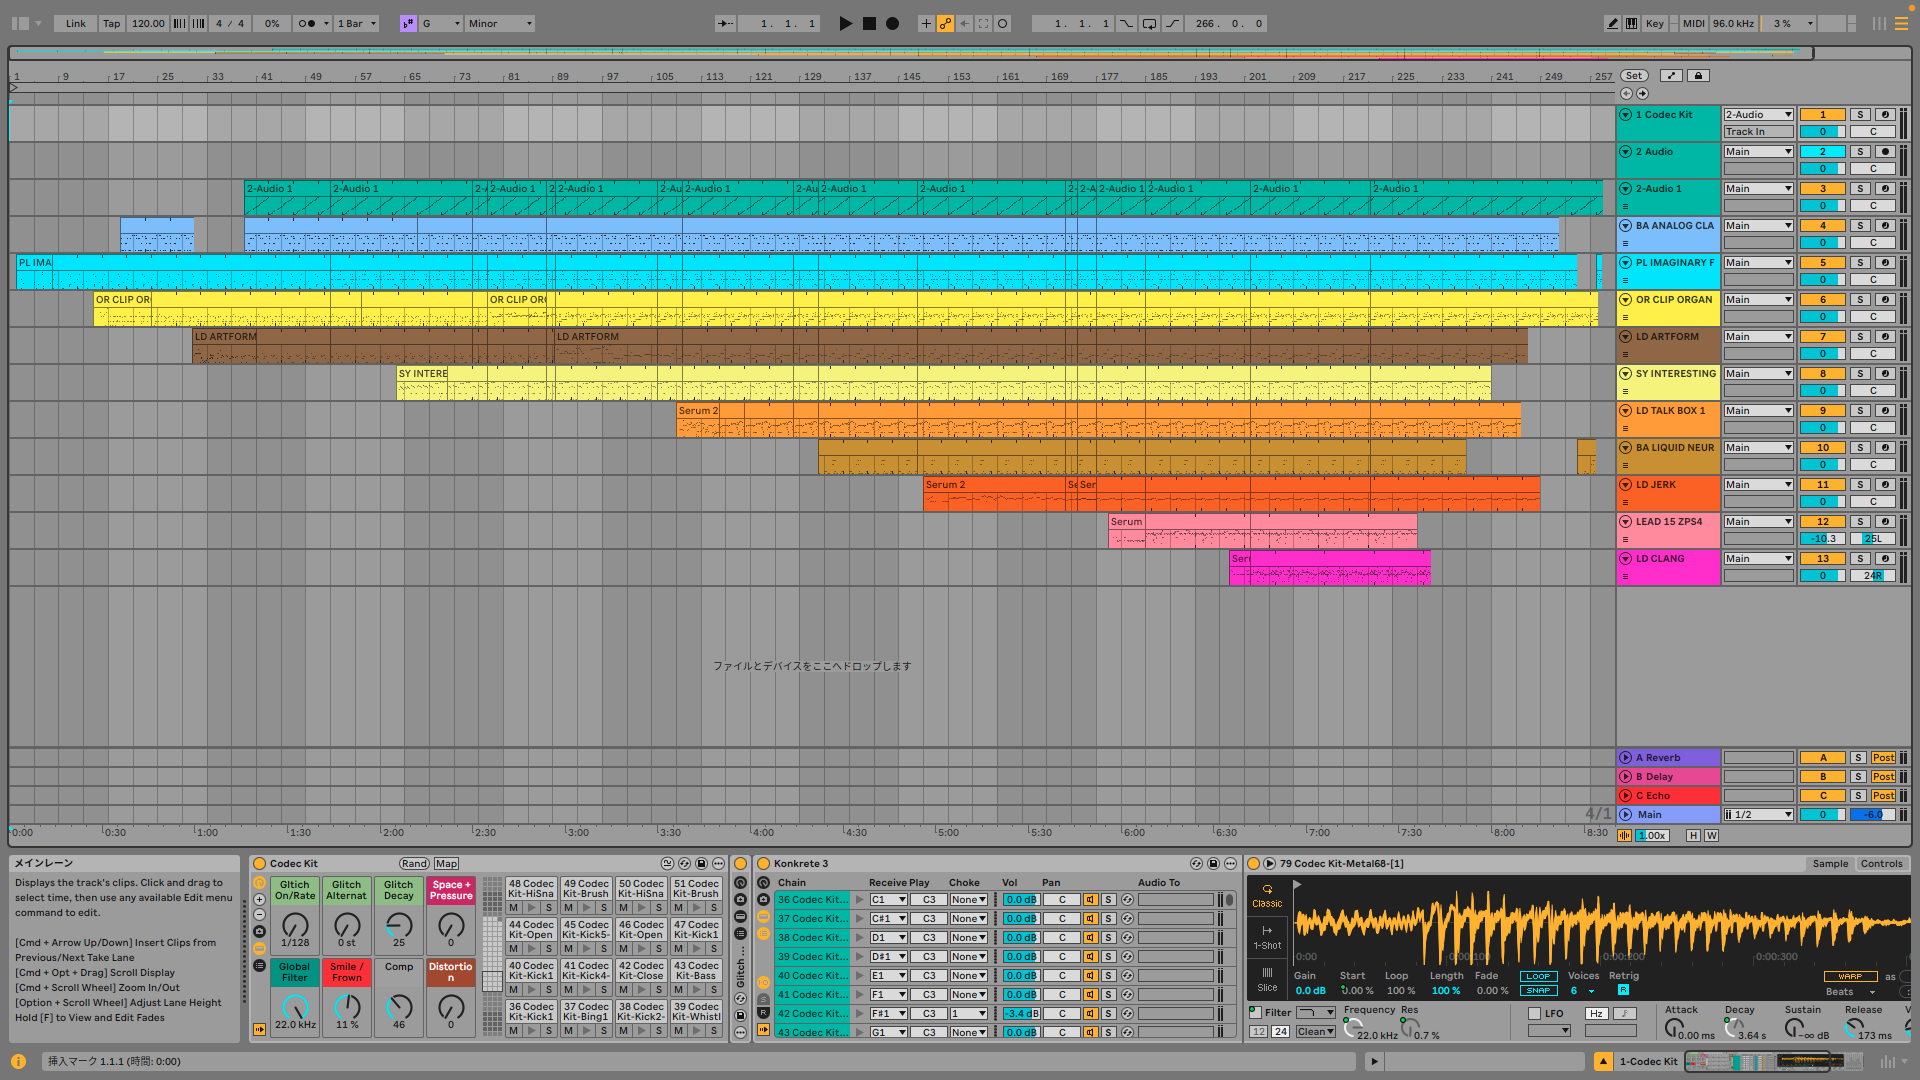
Task: Toggle Automation Mode icon beside Set
Action: 1671,75
